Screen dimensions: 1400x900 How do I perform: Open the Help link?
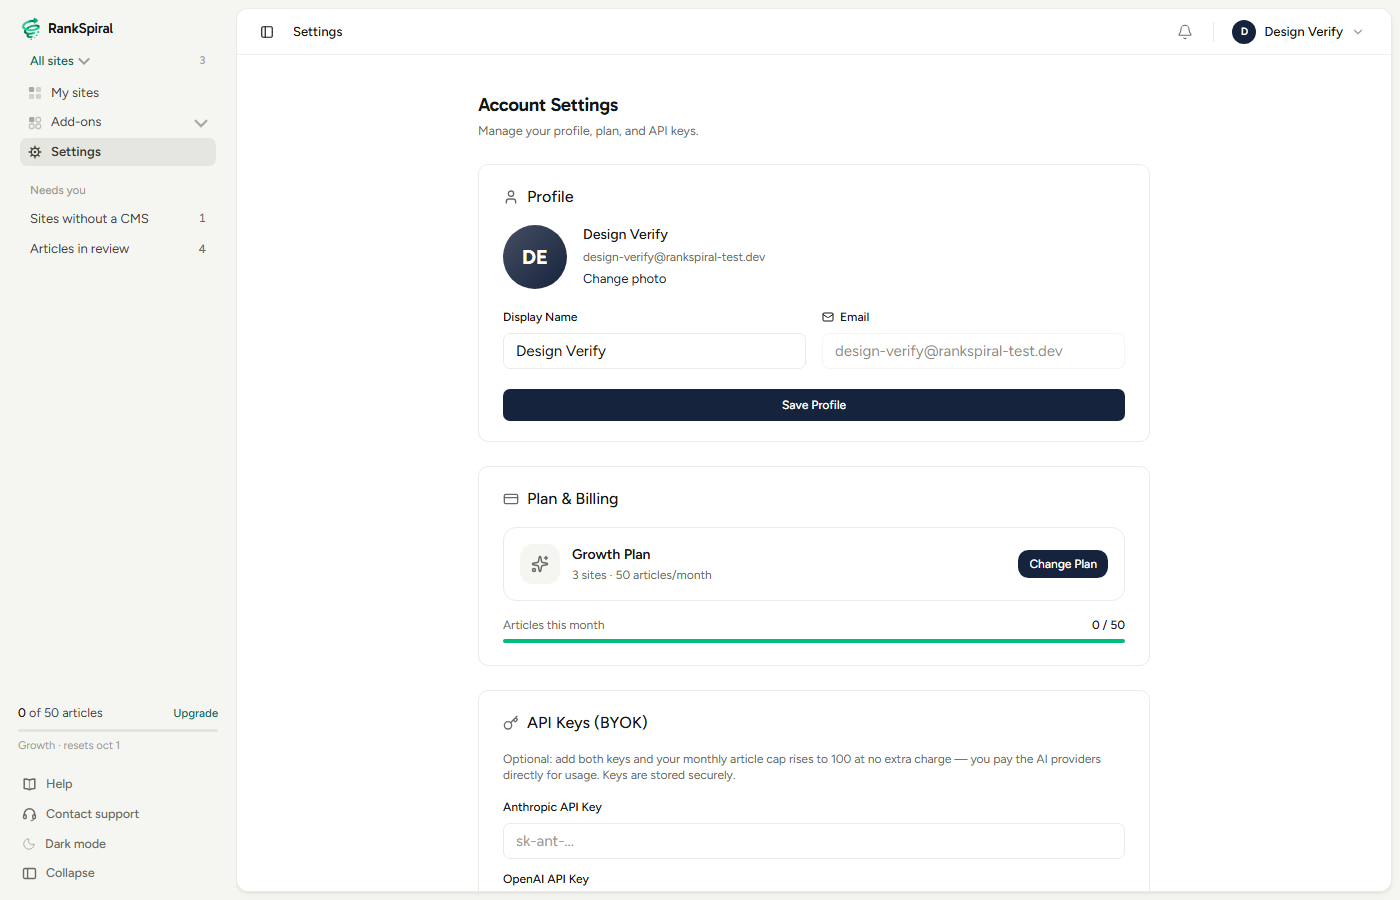pyautogui.click(x=59, y=784)
